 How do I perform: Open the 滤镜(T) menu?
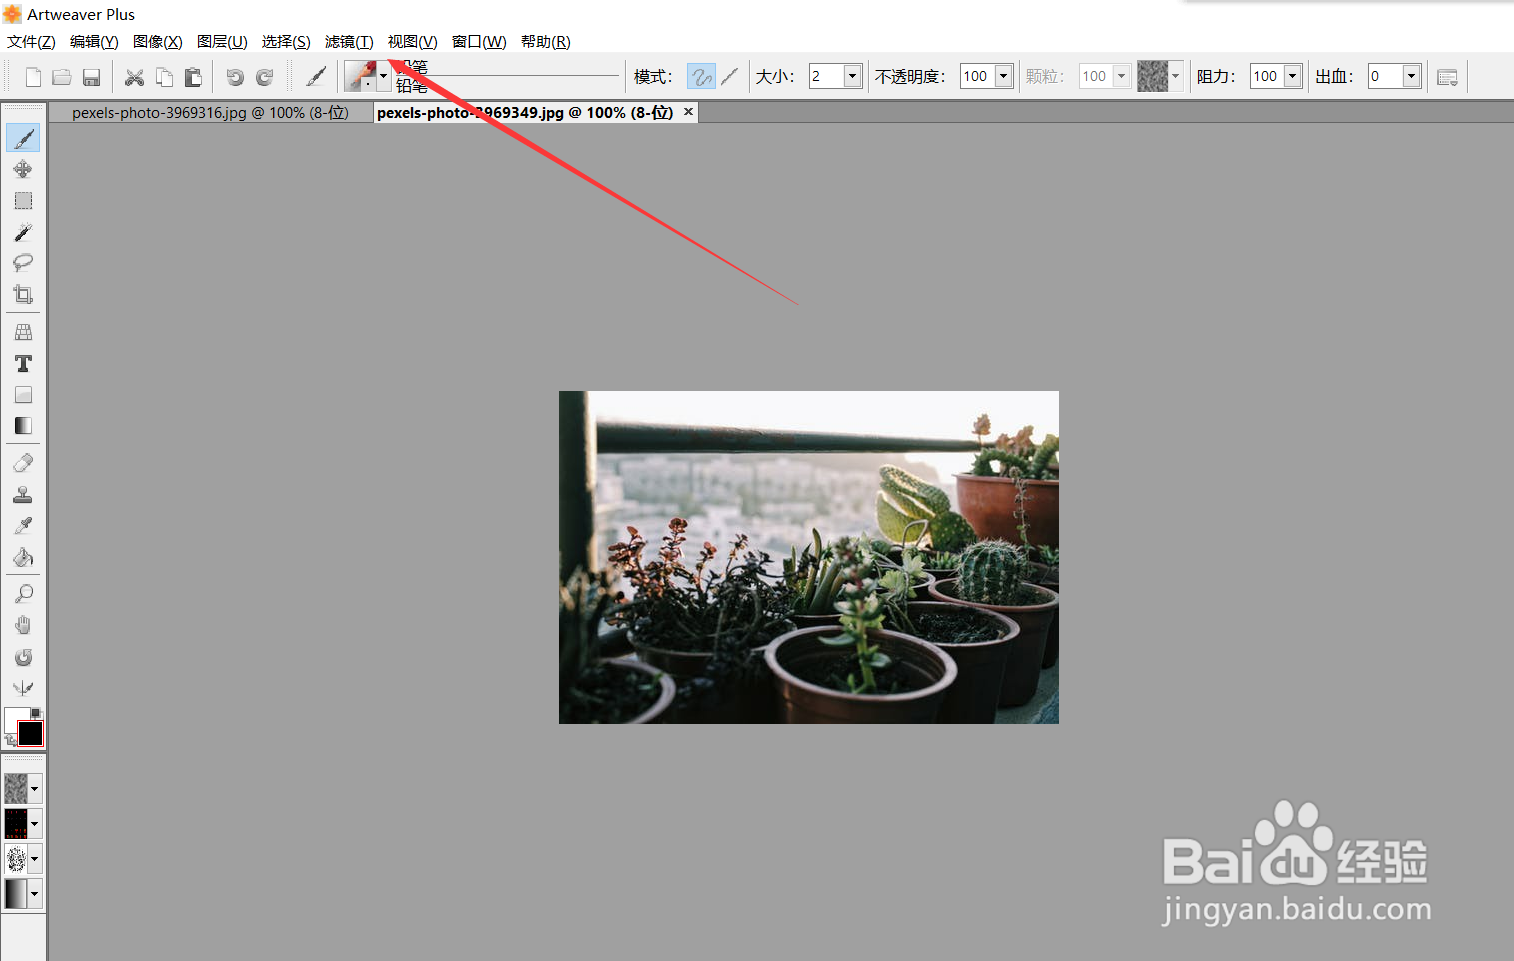pyautogui.click(x=349, y=42)
